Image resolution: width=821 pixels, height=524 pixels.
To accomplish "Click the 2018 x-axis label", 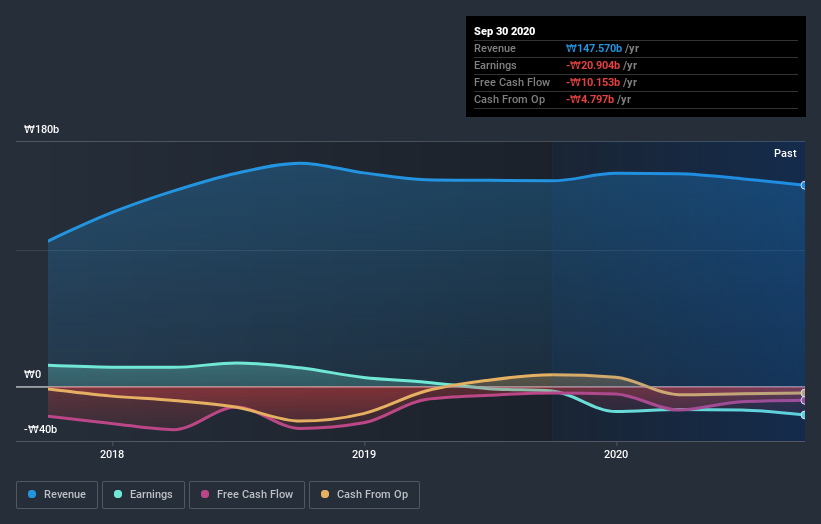I will tap(112, 454).
